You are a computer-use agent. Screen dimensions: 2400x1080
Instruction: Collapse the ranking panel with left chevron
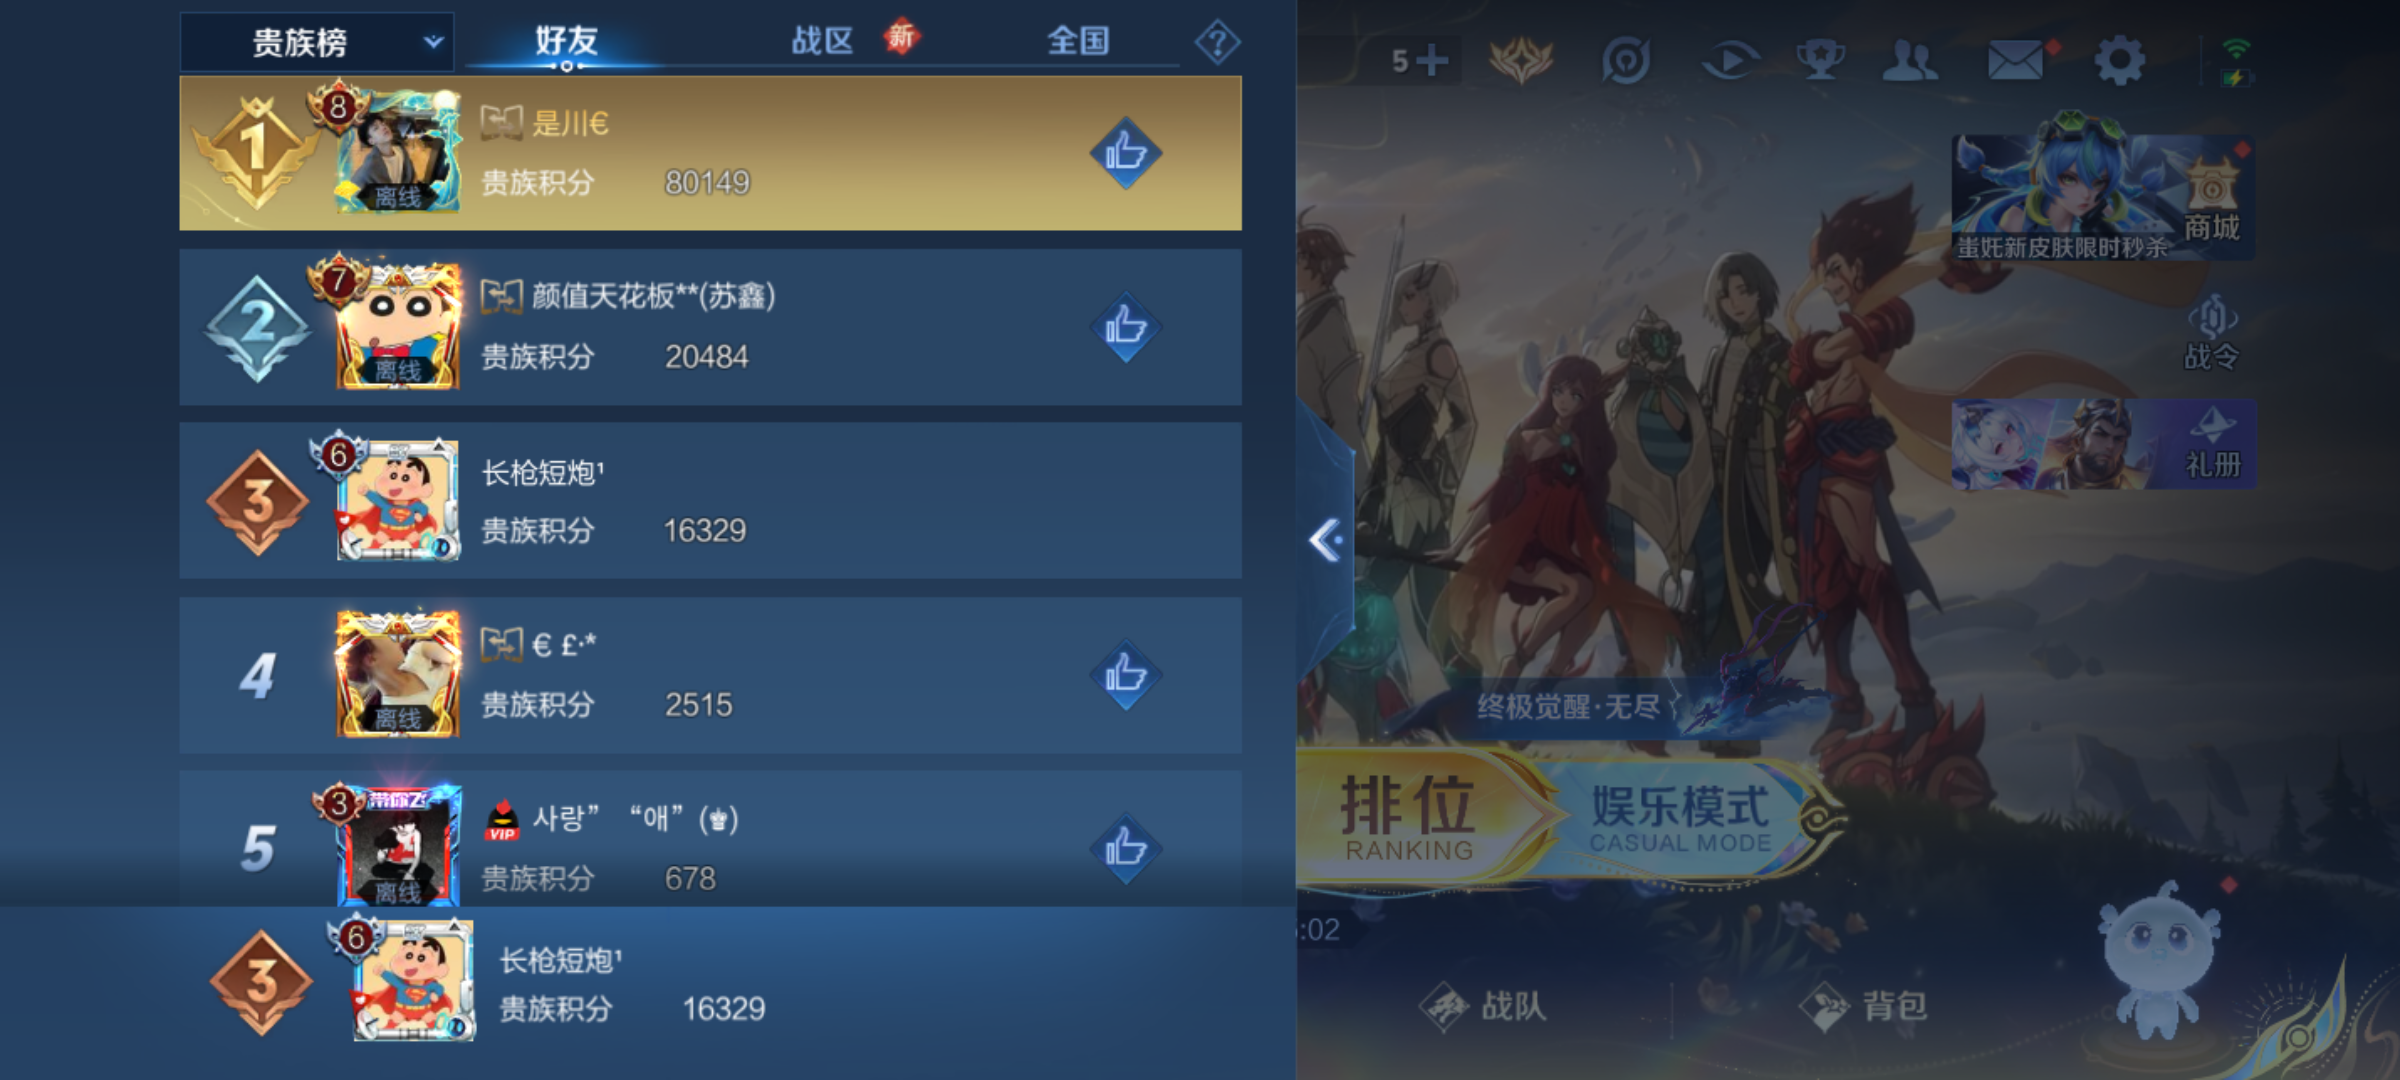coord(1326,541)
